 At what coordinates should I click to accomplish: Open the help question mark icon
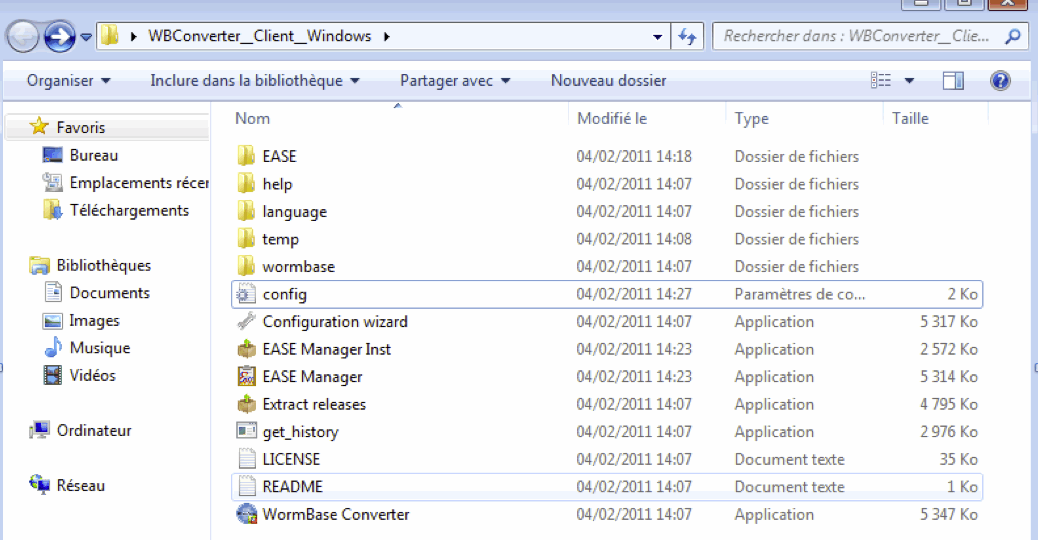pos(1000,81)
